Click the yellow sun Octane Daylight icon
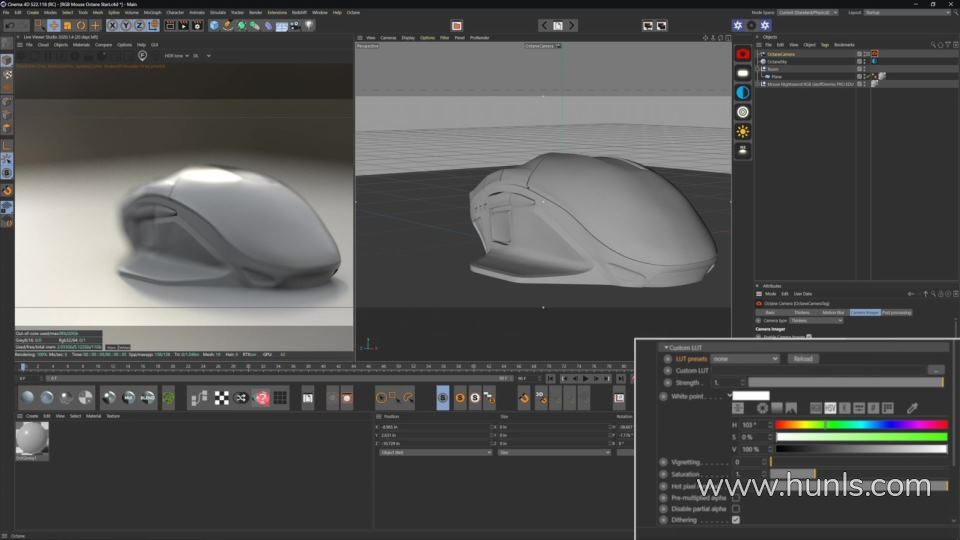The height and width of the screenshot is (540, 960). point(743,131)
